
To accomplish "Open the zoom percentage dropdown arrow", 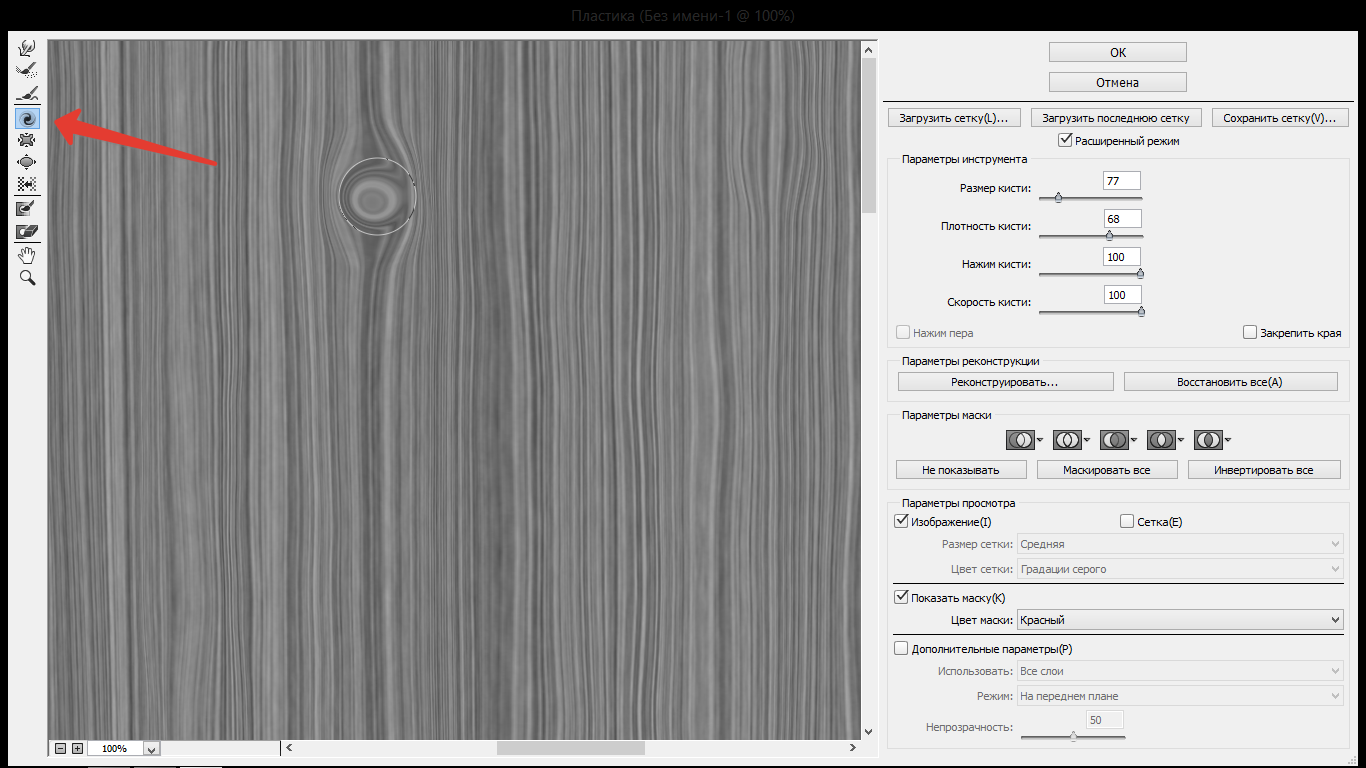I will 152,749.
